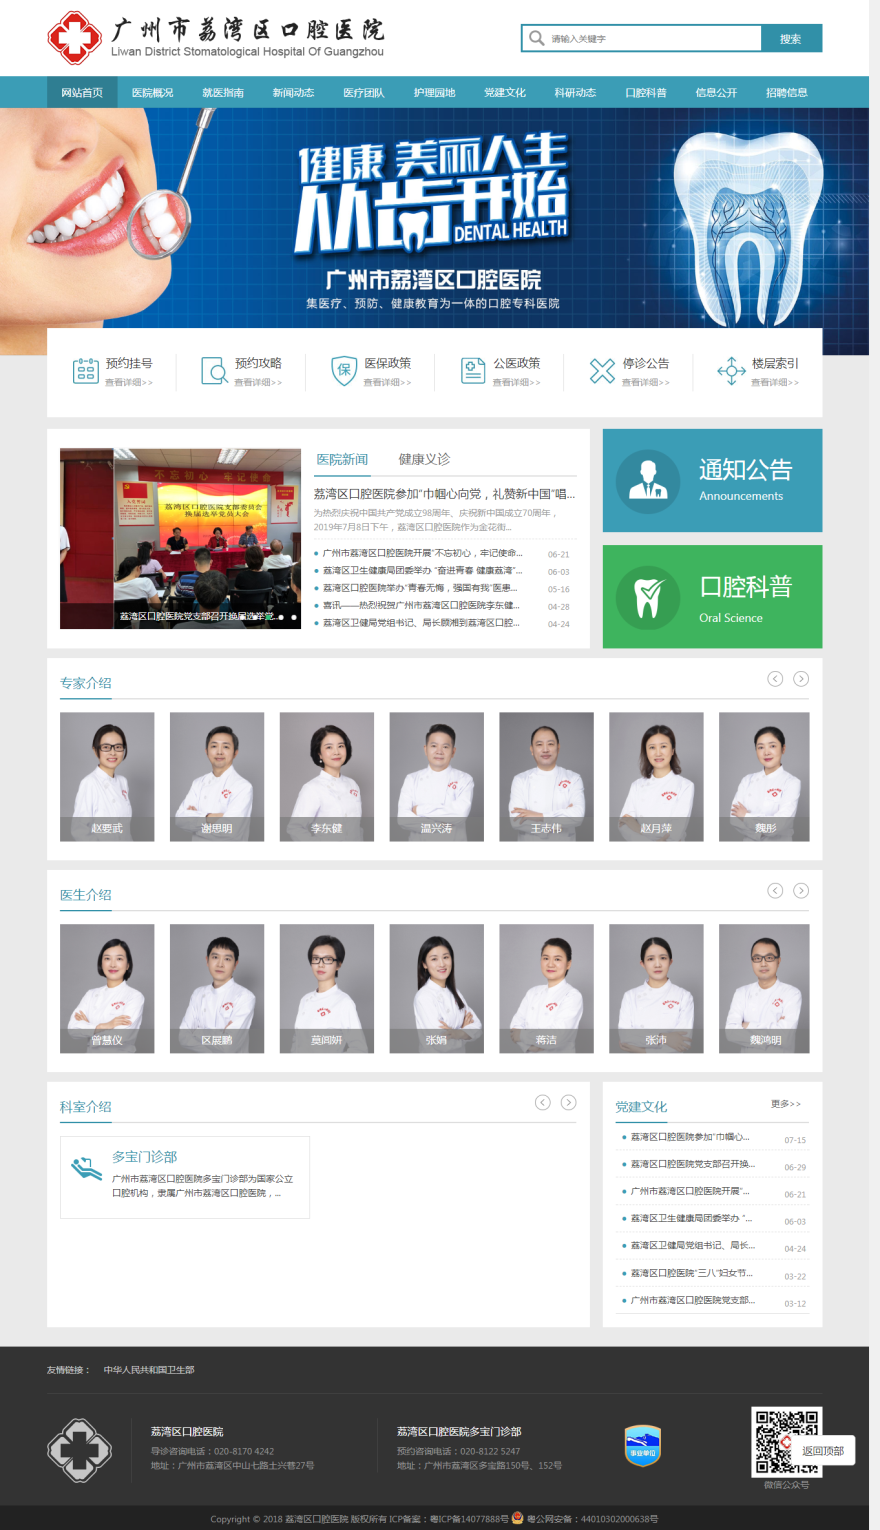The height and width of the screenshot is (1530, 880).
Task: Click the dental chair icon for 多宝门诊部
Action: pyautogui.click(x=87, y=1168)
